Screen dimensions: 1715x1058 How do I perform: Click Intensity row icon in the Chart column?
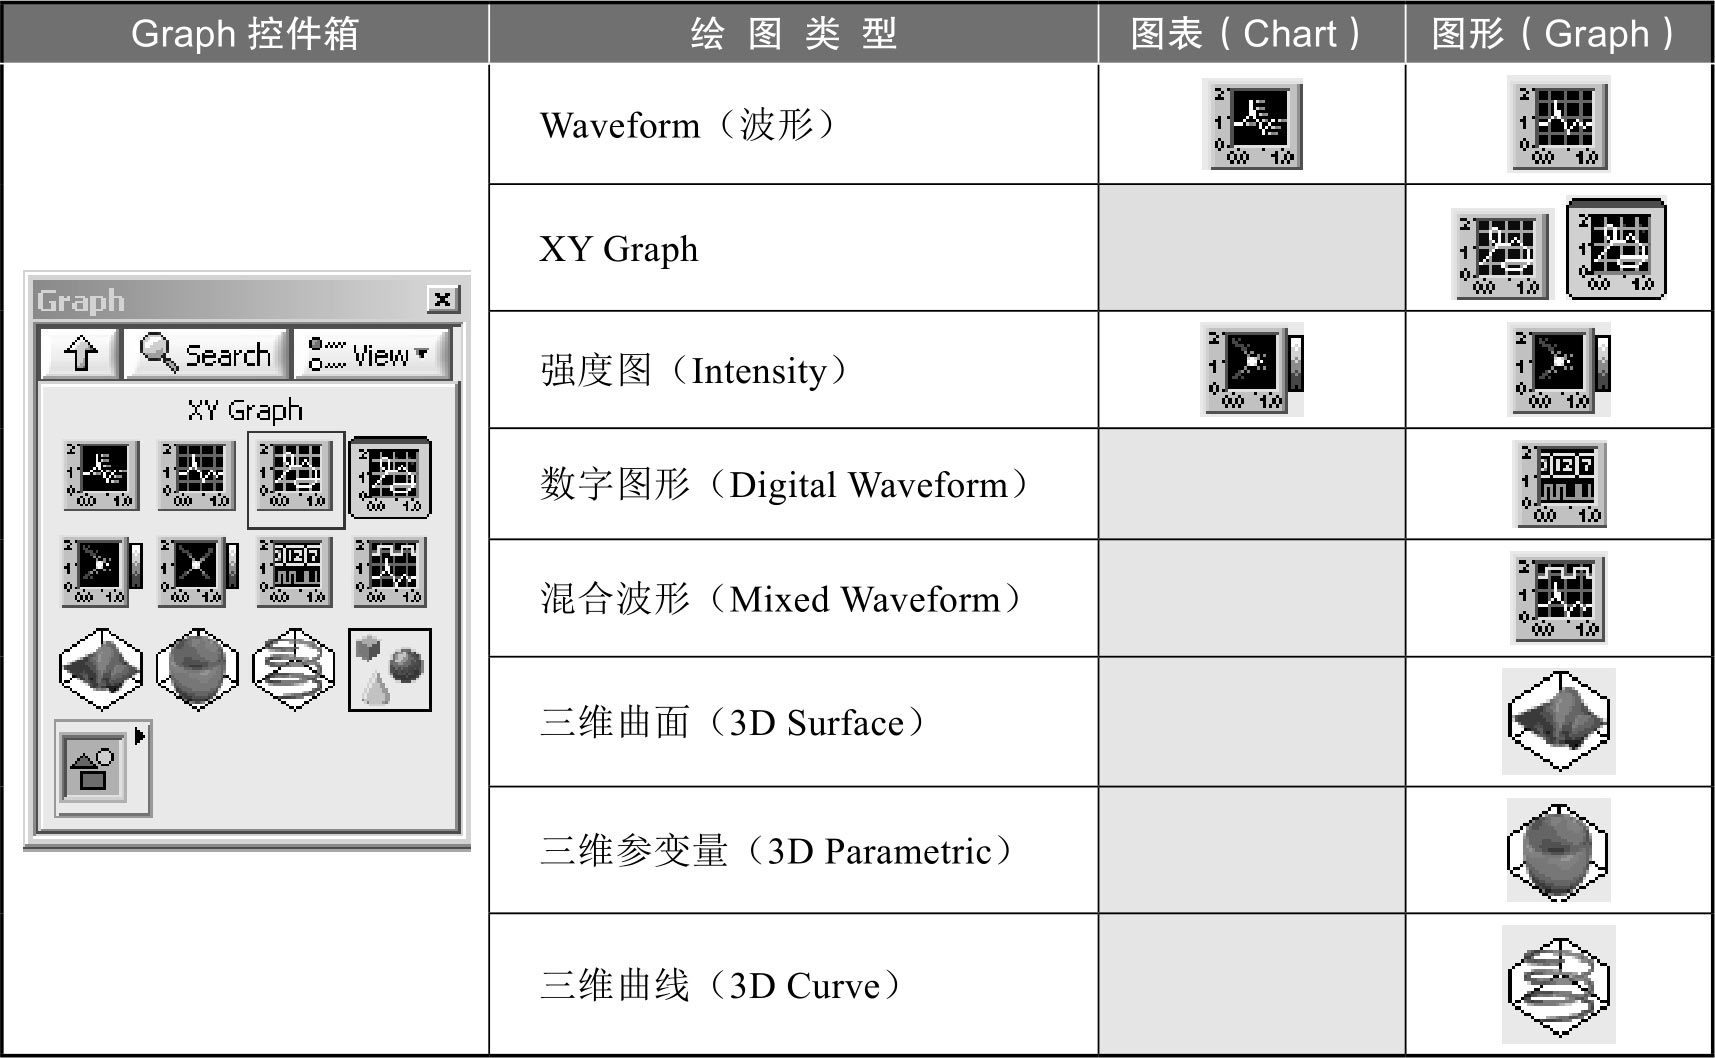coord(1253,370)
